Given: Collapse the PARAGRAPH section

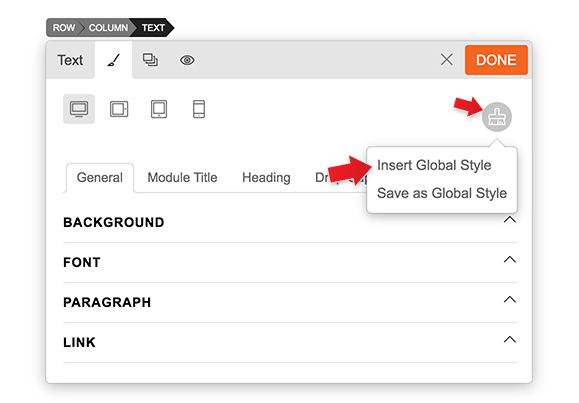Looking at the screenshot, I should point(510,300).
